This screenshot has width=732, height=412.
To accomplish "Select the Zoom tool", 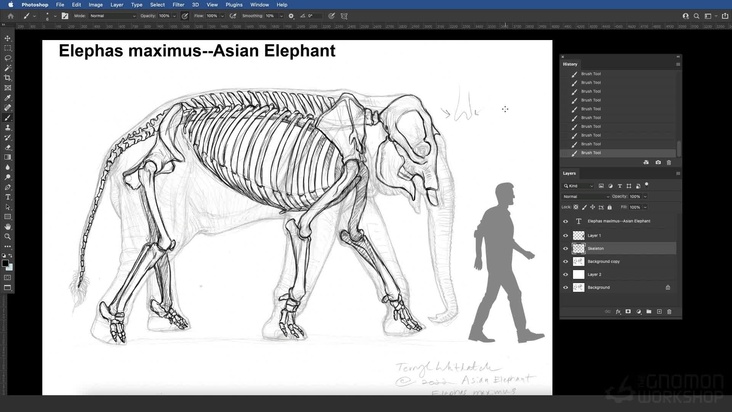I will [x=7, y=237].
